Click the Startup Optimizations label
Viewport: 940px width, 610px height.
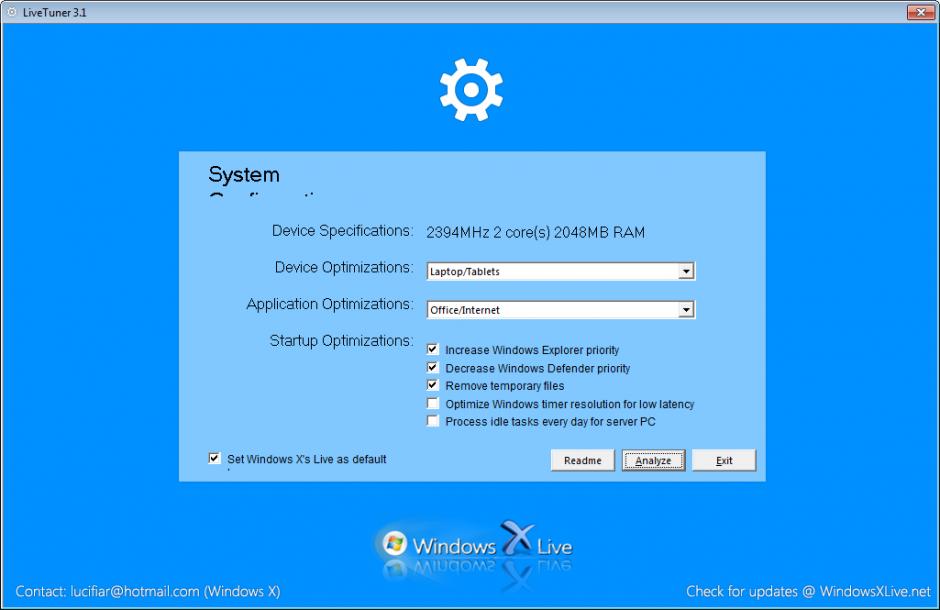(x=341, y=341)
